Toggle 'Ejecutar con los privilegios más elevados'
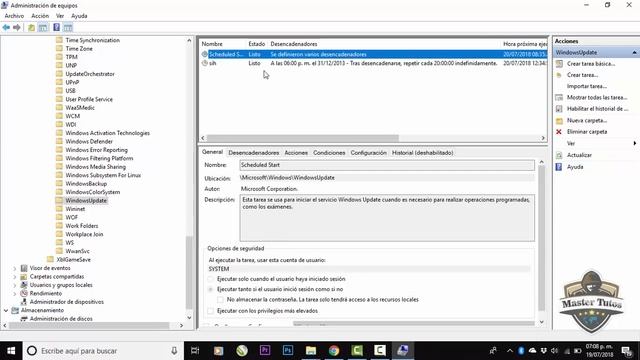Screen dimensions: 640x360 click(x=211, y=311)
